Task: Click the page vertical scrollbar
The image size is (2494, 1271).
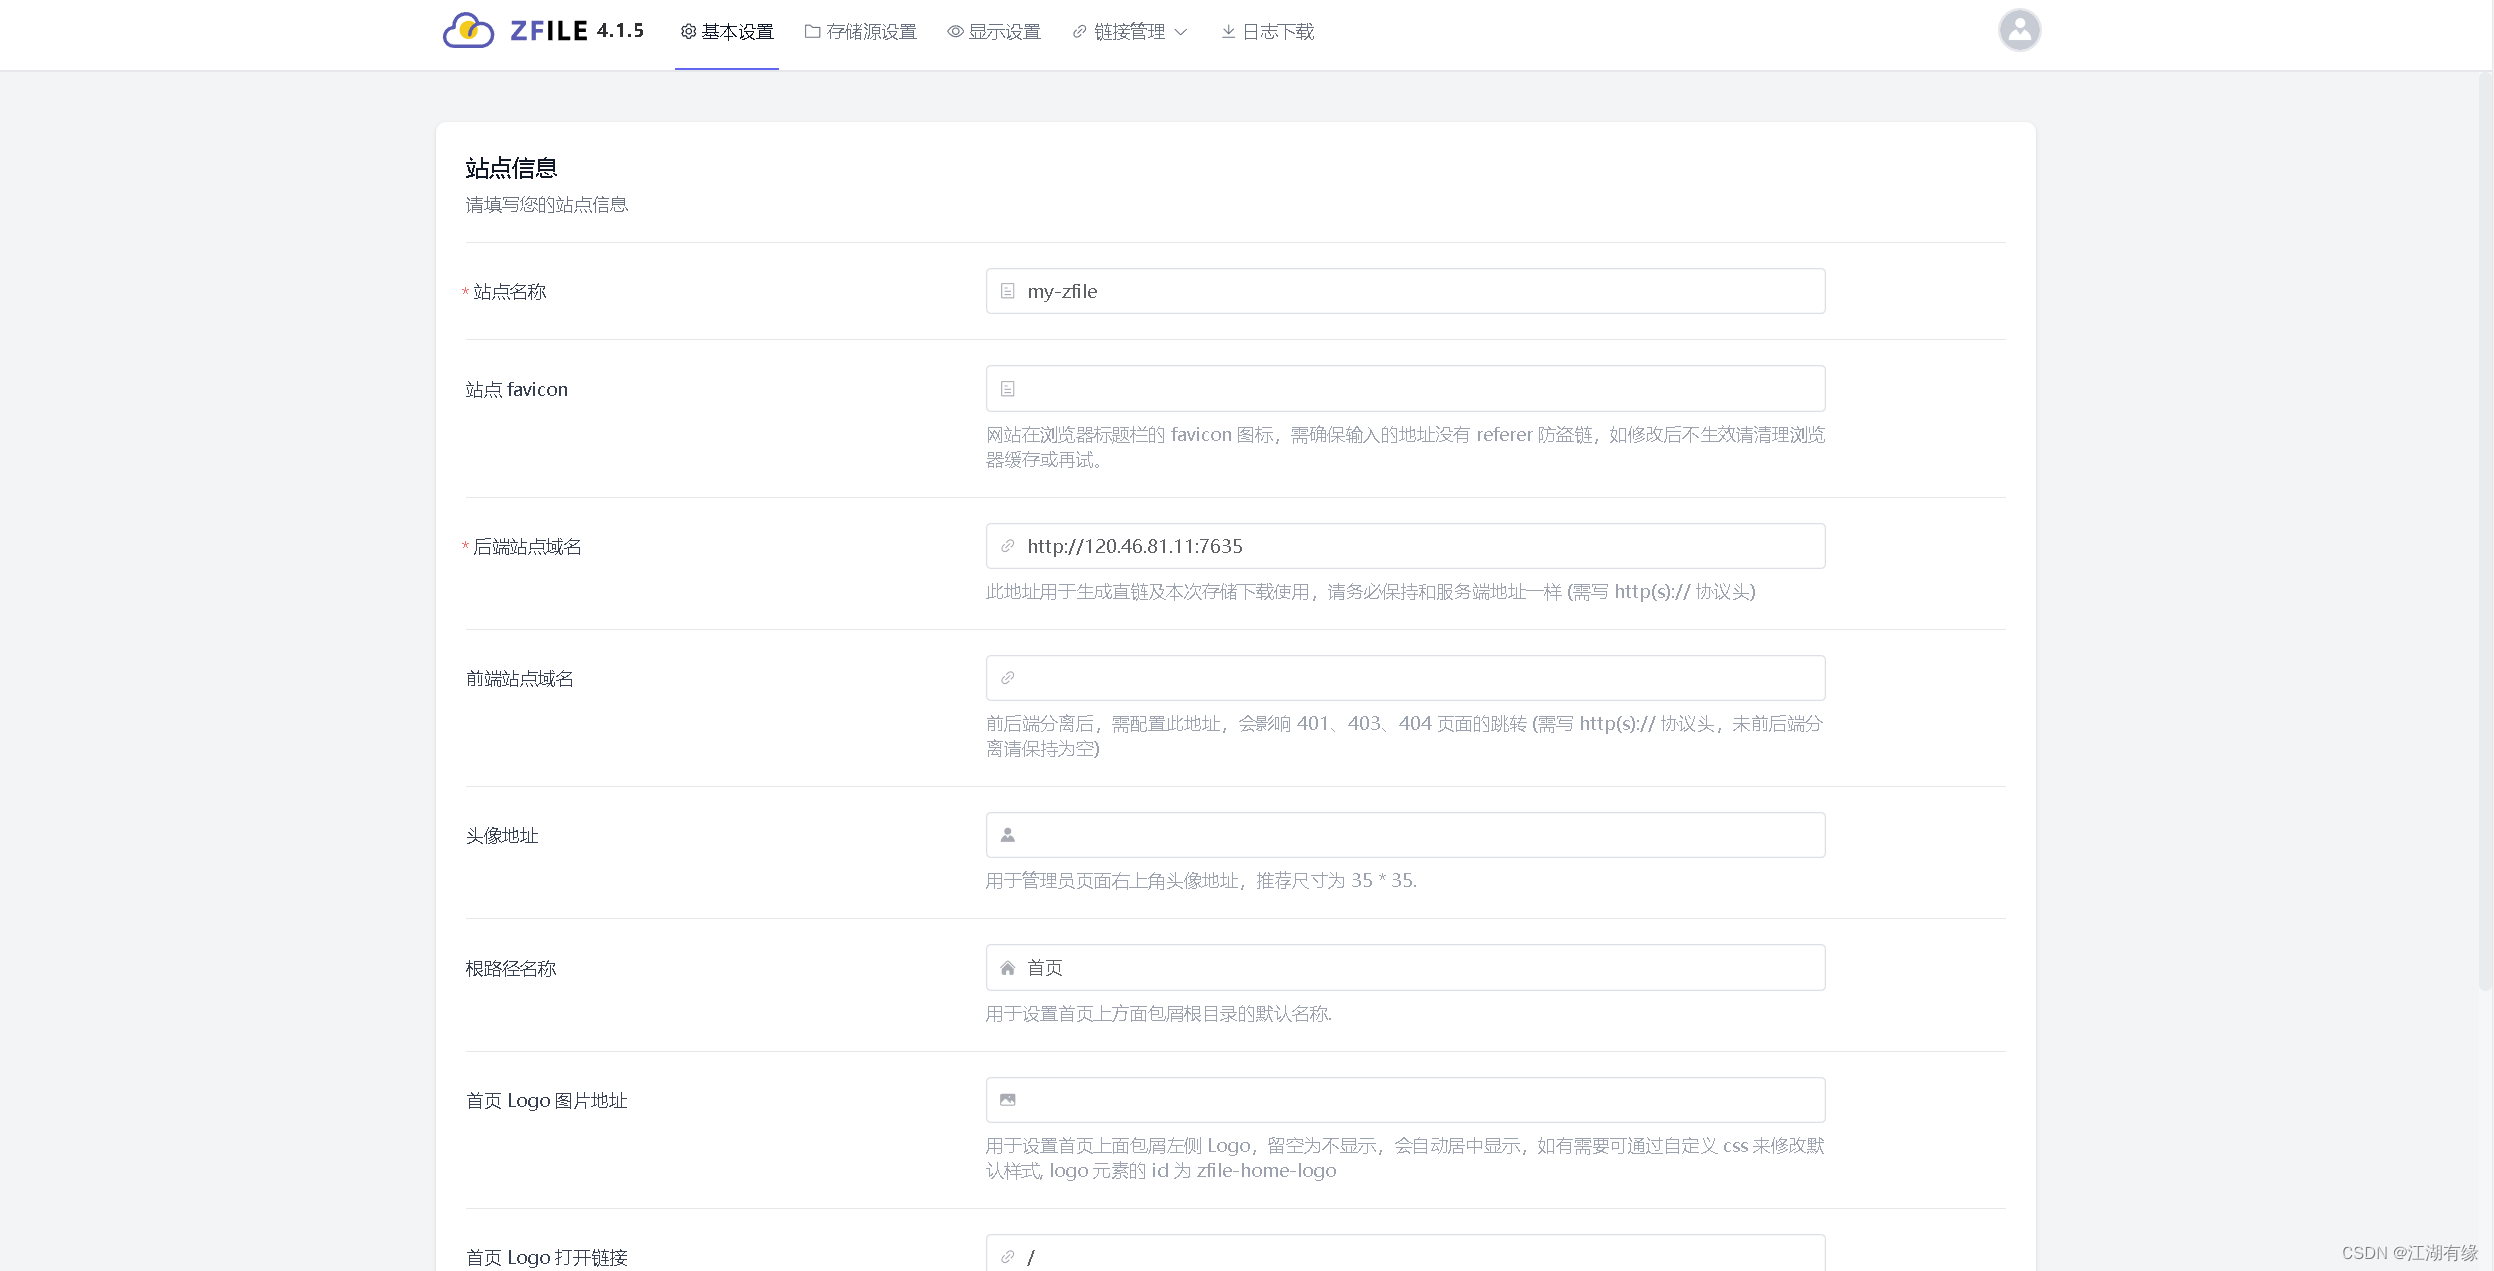Action: [2485, 530]
